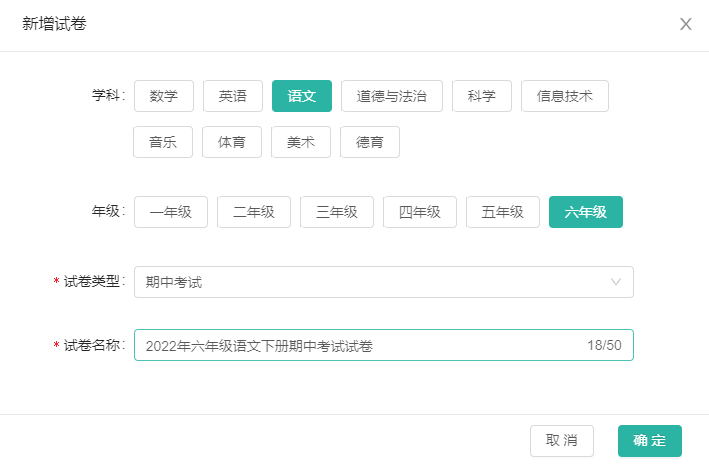Select grade 四年级
The image size is (709, 466).
[420, 212]
